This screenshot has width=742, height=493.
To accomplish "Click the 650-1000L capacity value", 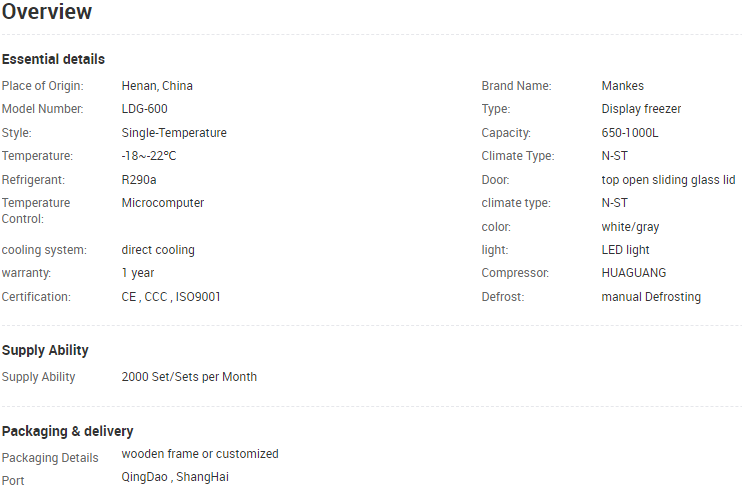I will 630,133.
